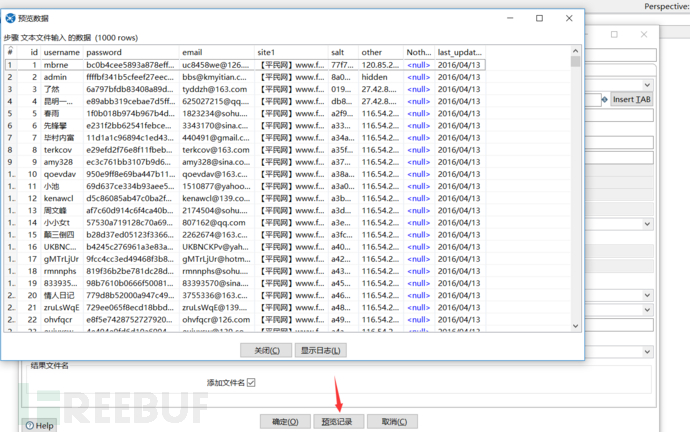The width and height of the screenshot is (690, 432).
Task: Click Perspective label at top right
Action: pos(666,6)
